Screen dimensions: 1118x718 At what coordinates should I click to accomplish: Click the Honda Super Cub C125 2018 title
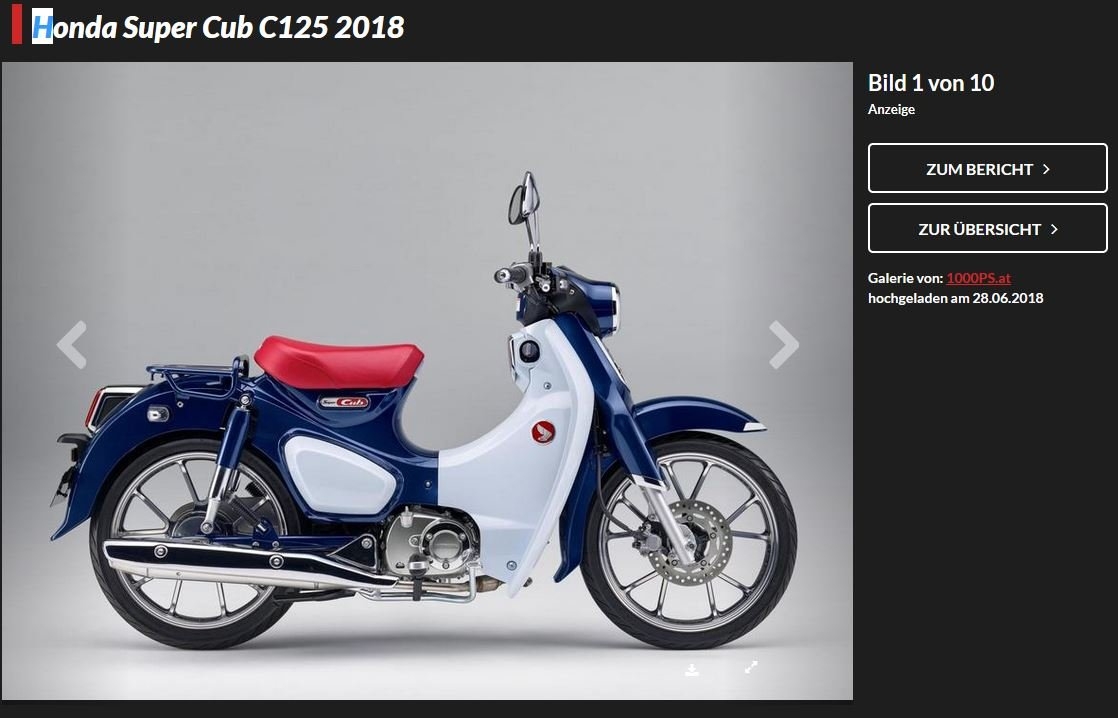point(218,27)
